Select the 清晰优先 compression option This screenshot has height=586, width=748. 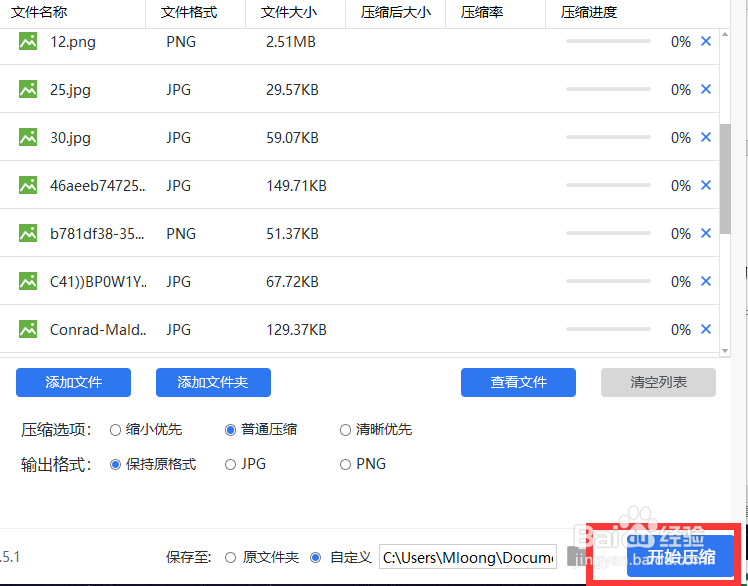coord(345,430)
